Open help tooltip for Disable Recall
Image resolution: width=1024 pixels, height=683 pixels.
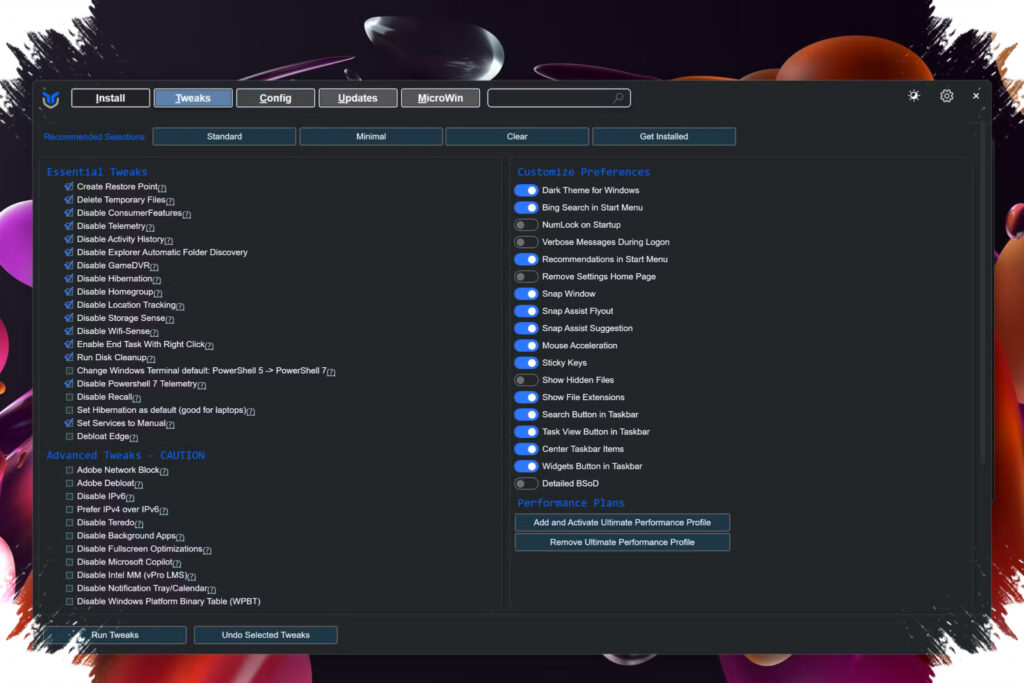136,398
